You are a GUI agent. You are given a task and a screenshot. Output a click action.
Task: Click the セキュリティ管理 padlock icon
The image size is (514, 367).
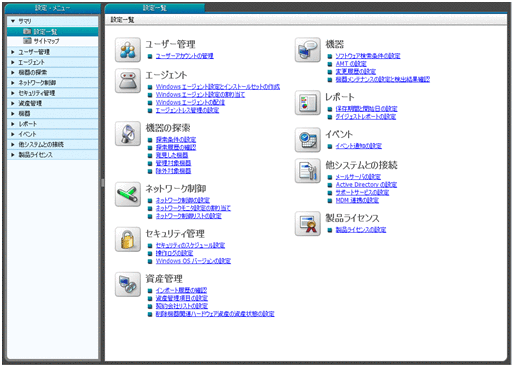pos(128,239)
